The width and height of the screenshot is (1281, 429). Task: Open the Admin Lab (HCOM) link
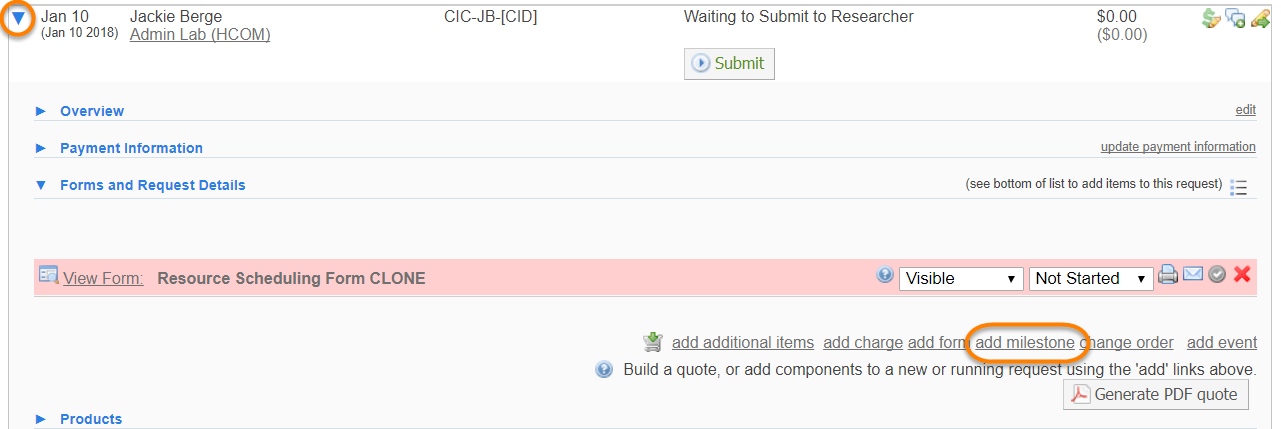coord(200,35)
